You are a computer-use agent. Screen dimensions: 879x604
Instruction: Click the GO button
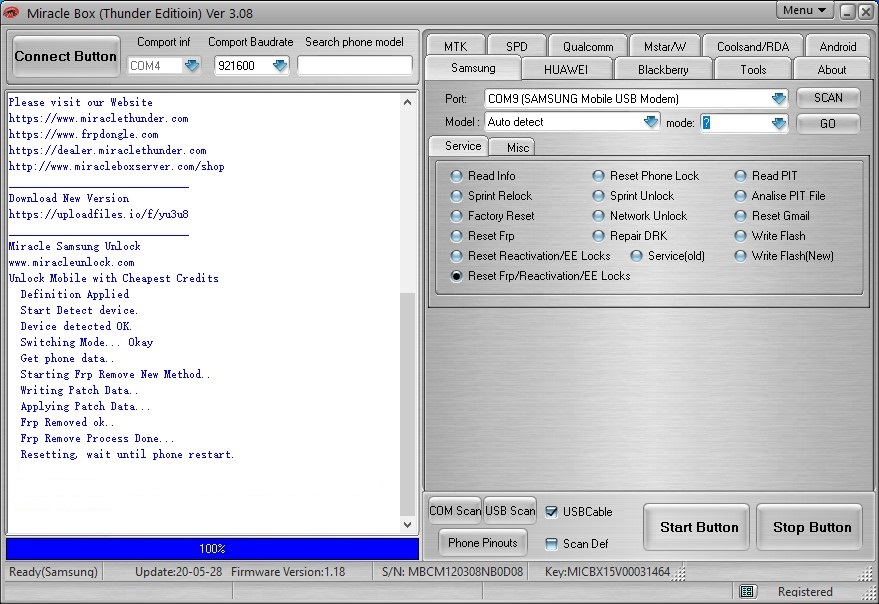click(828, 123)
